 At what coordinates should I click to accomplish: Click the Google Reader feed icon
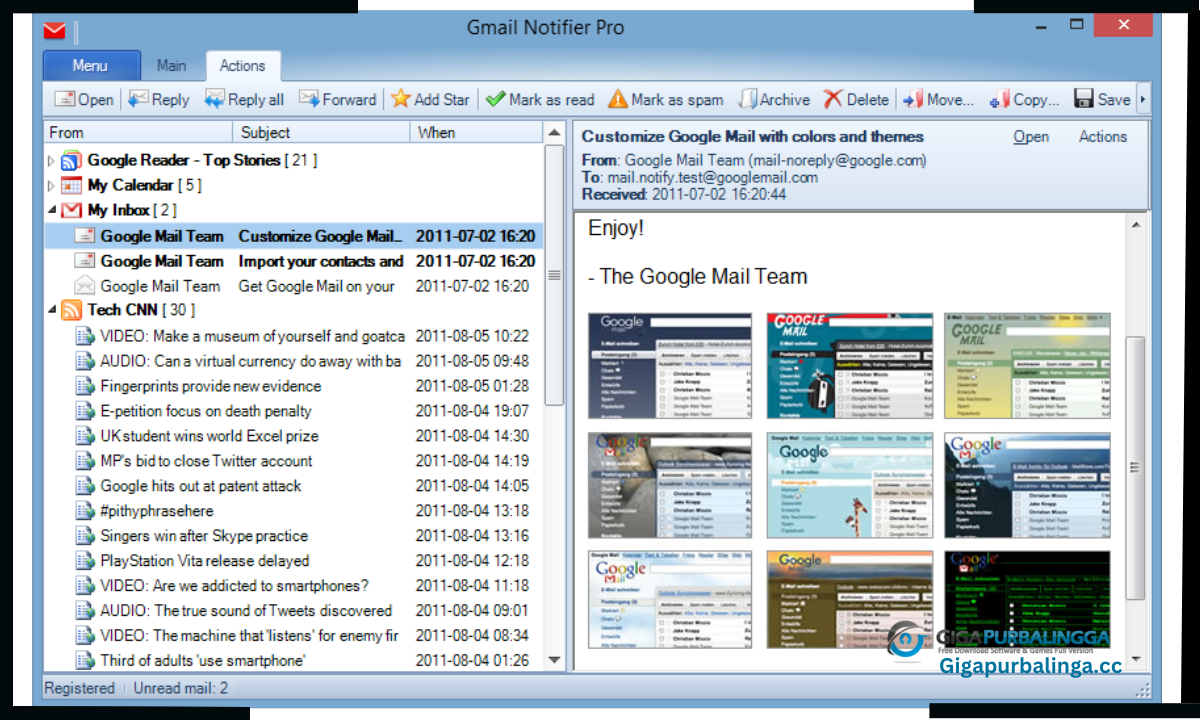[71, 160]
